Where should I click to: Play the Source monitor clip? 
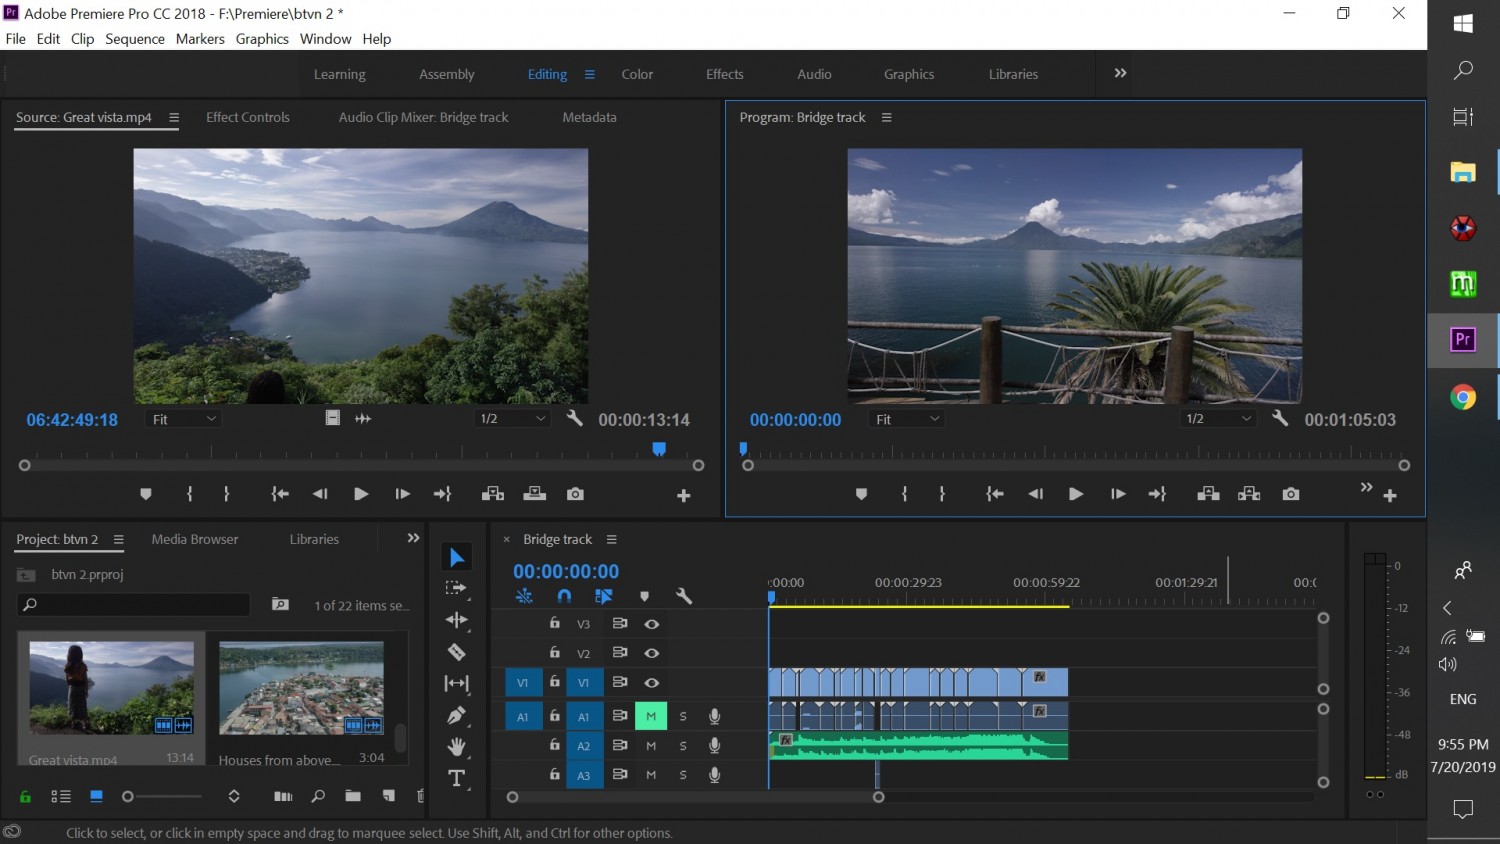[361, 494]
